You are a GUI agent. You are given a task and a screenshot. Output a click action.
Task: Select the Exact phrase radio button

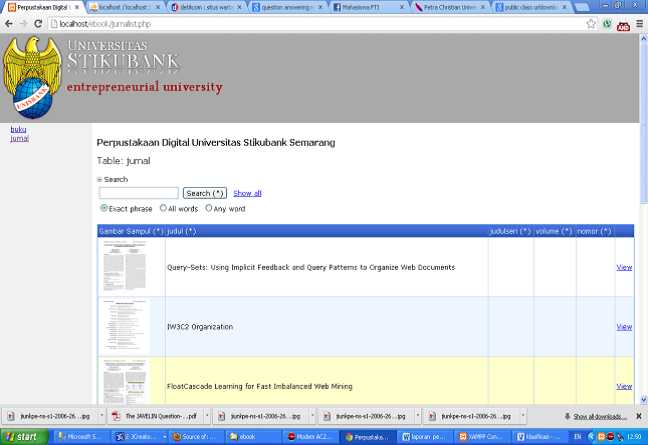[x=104, y=209]
